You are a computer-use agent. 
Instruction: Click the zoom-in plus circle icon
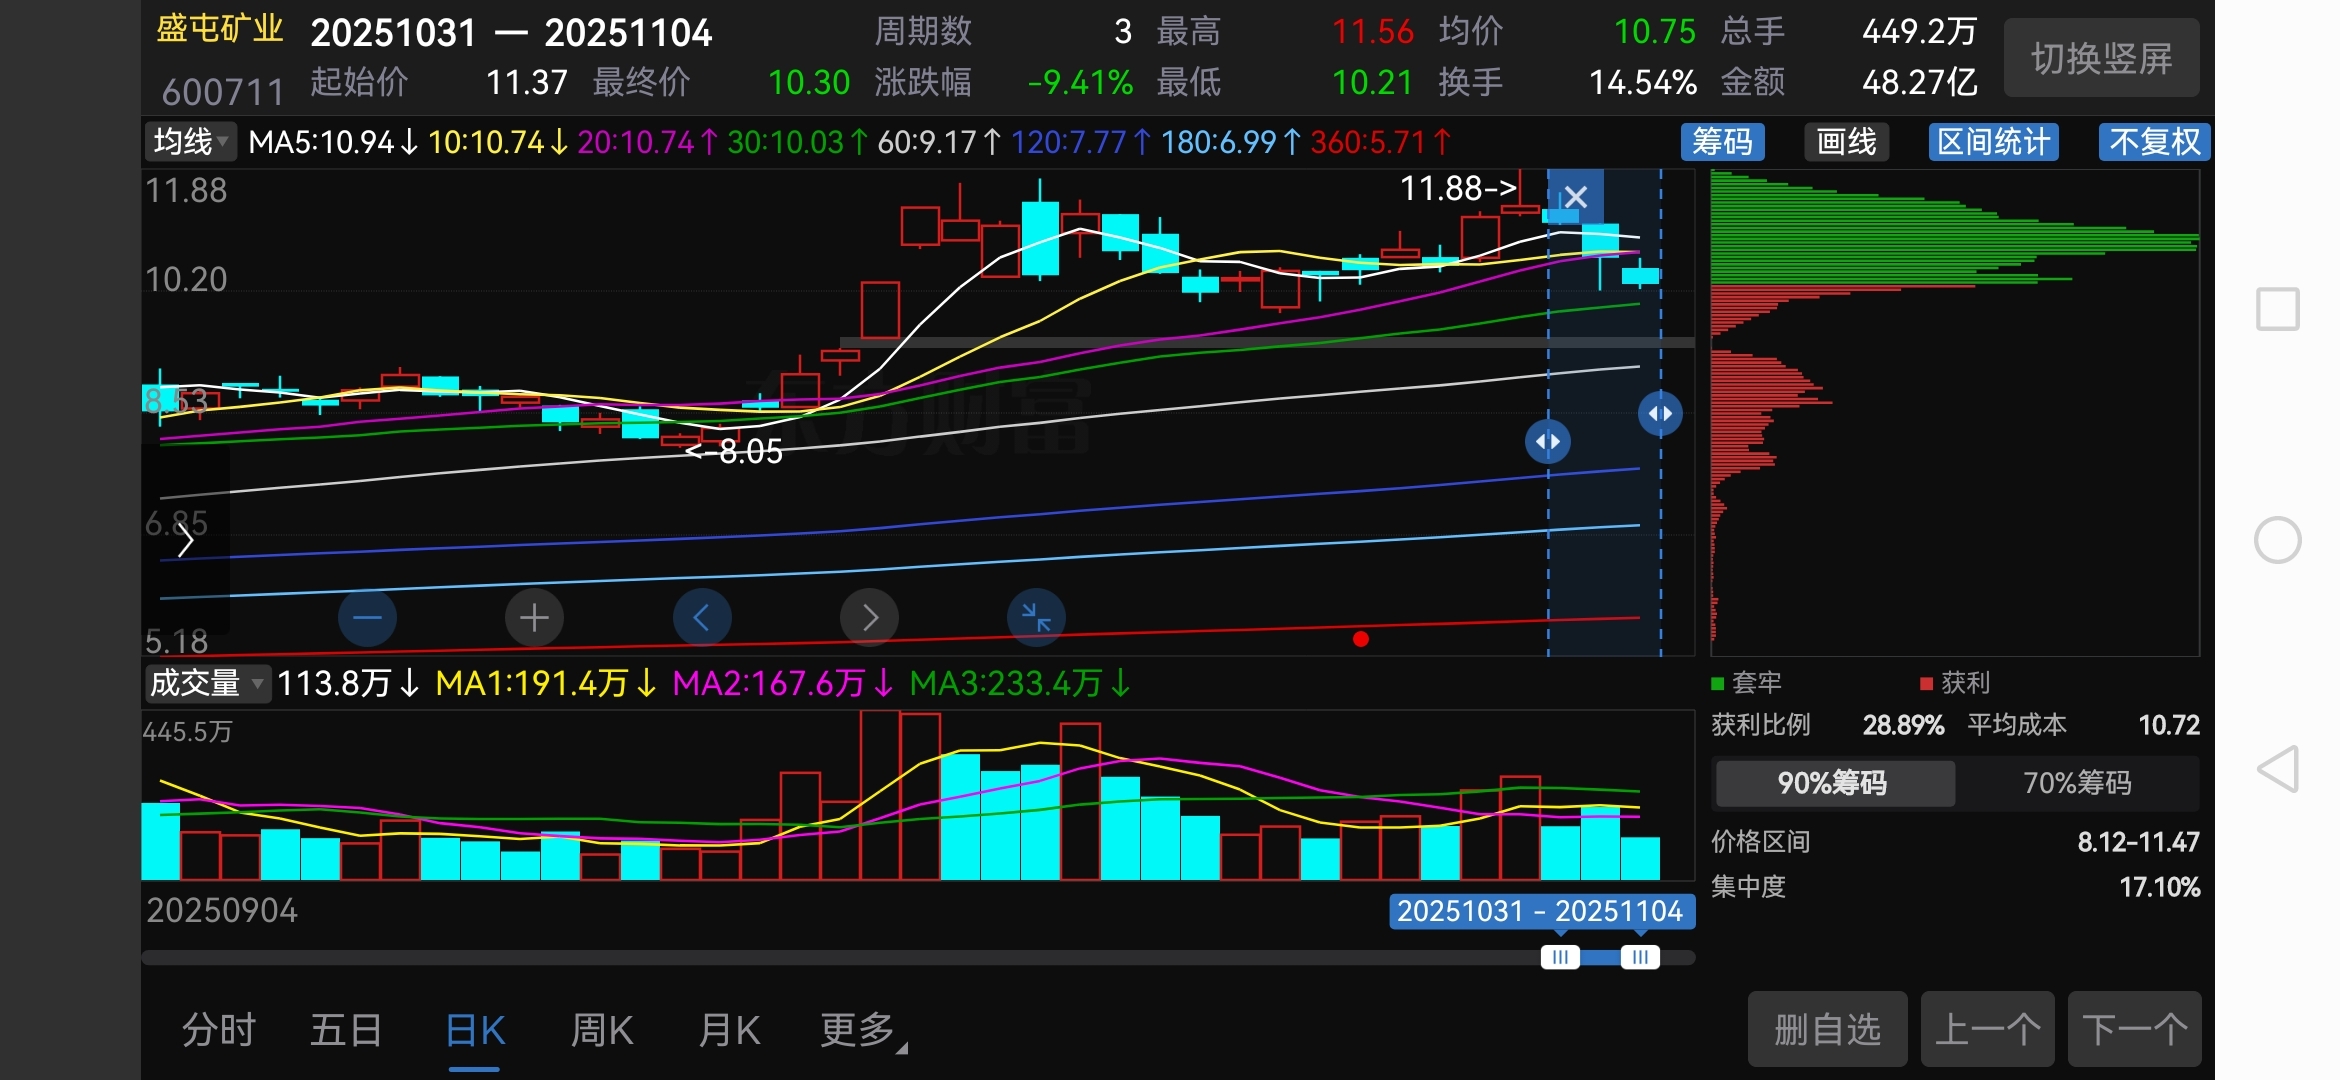point(534,617)
